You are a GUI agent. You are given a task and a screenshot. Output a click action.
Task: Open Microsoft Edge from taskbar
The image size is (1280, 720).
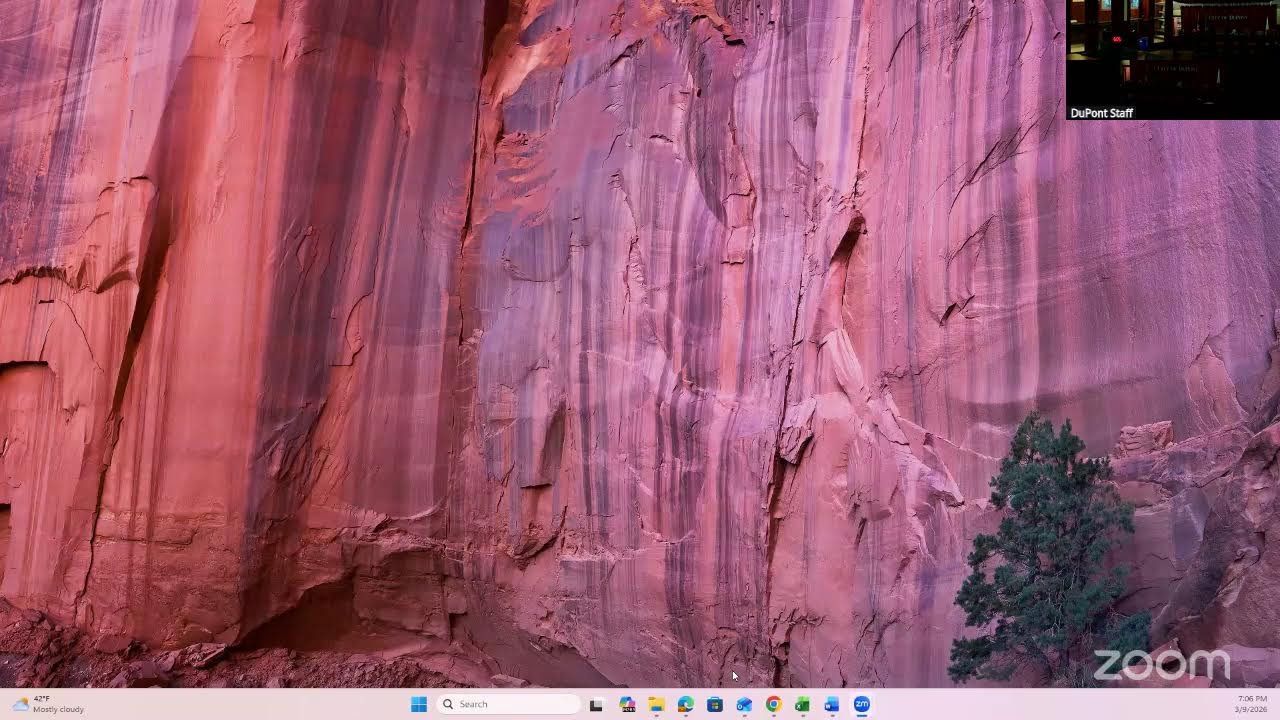click(685, 704)
